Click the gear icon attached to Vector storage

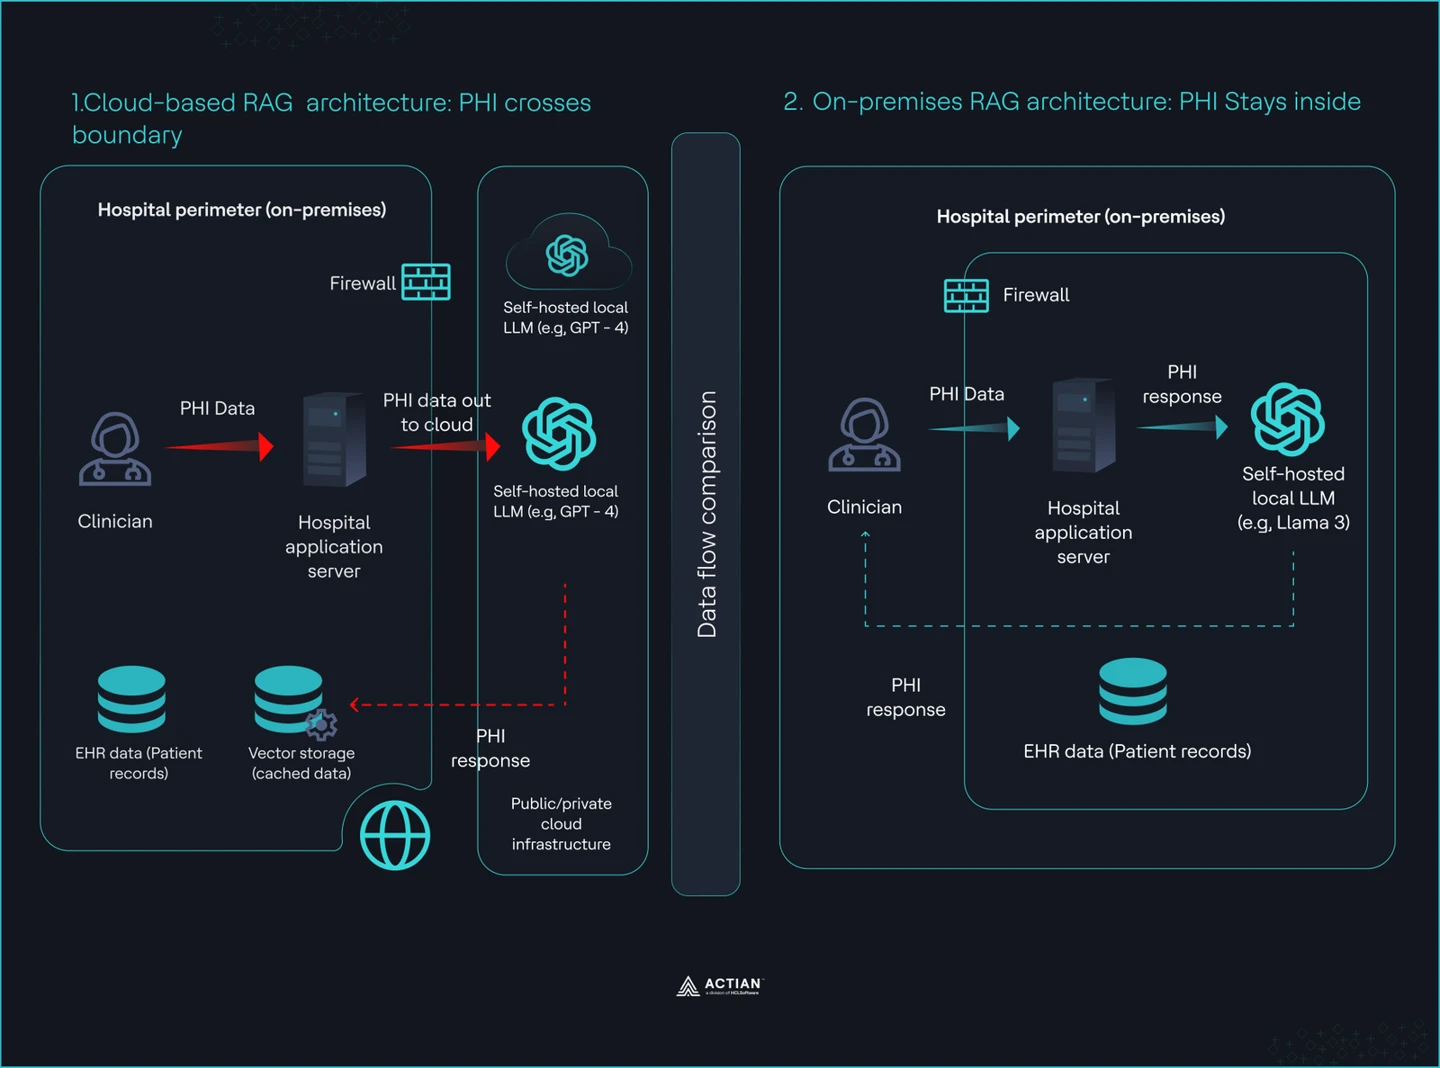pyautogui.click(x=322, y=724)
